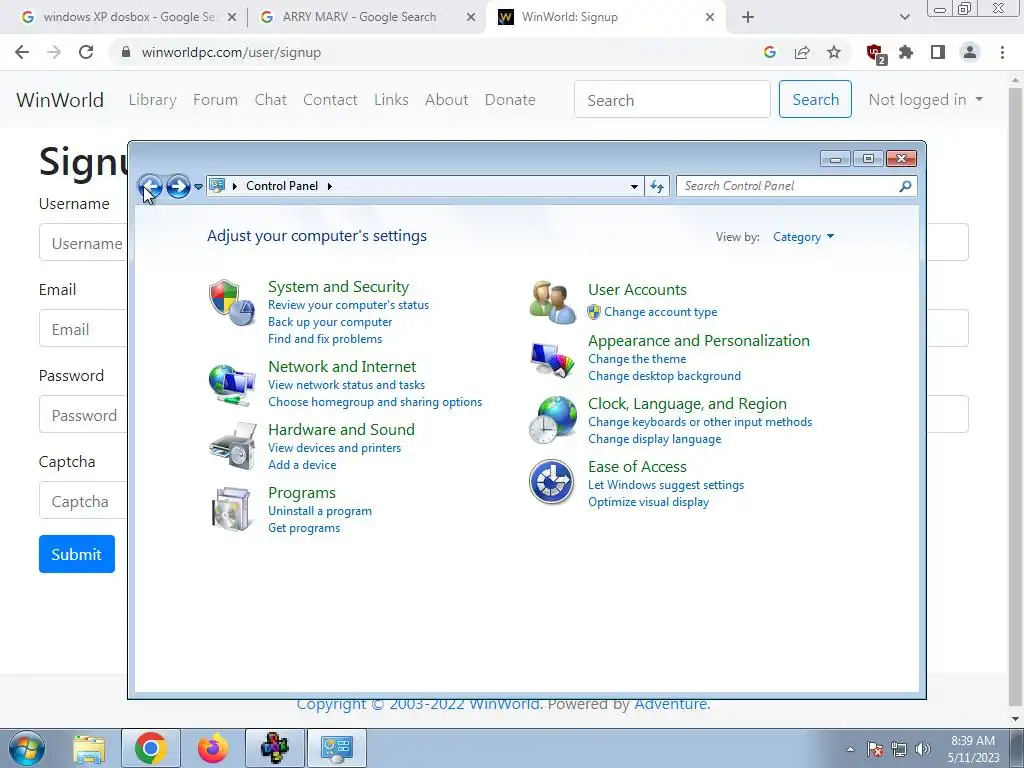1024x768 pixels.
Task: Bookmark this page with the star icon
Action: [834, 52]
